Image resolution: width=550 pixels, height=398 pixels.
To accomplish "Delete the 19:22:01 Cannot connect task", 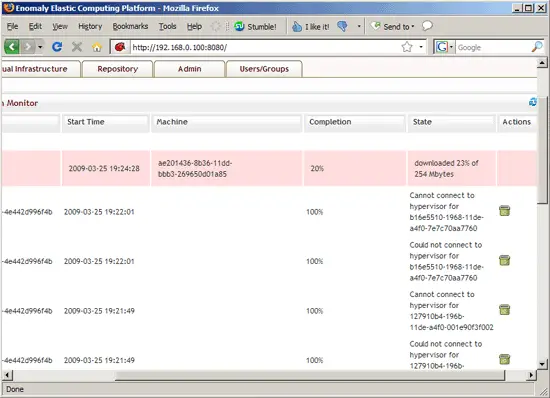I will tap(504, 211).
